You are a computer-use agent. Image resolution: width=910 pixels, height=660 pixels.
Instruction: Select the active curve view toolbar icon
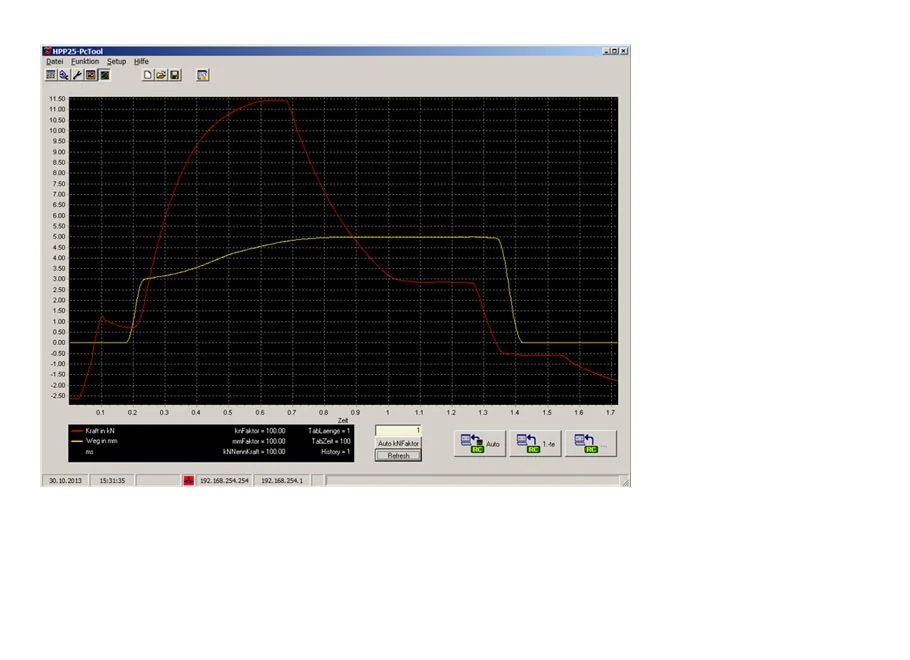104,75
